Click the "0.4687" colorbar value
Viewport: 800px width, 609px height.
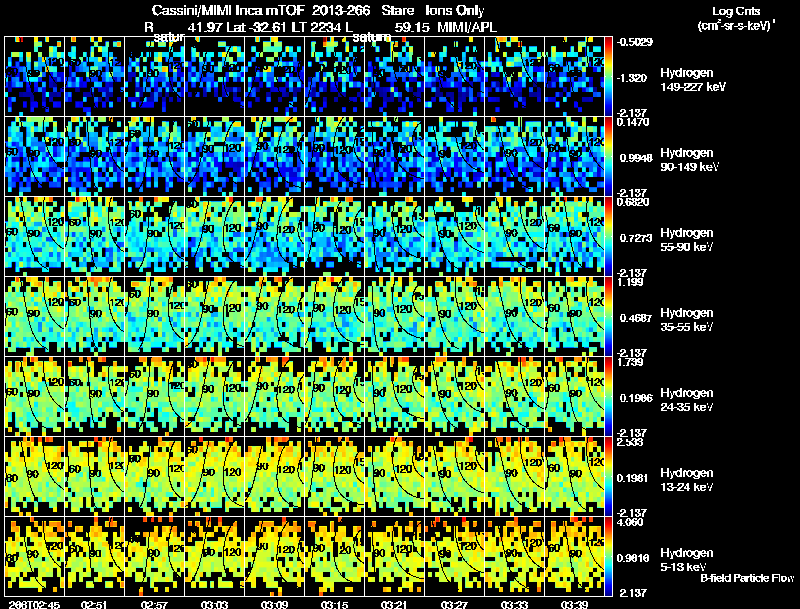point(636,318)
